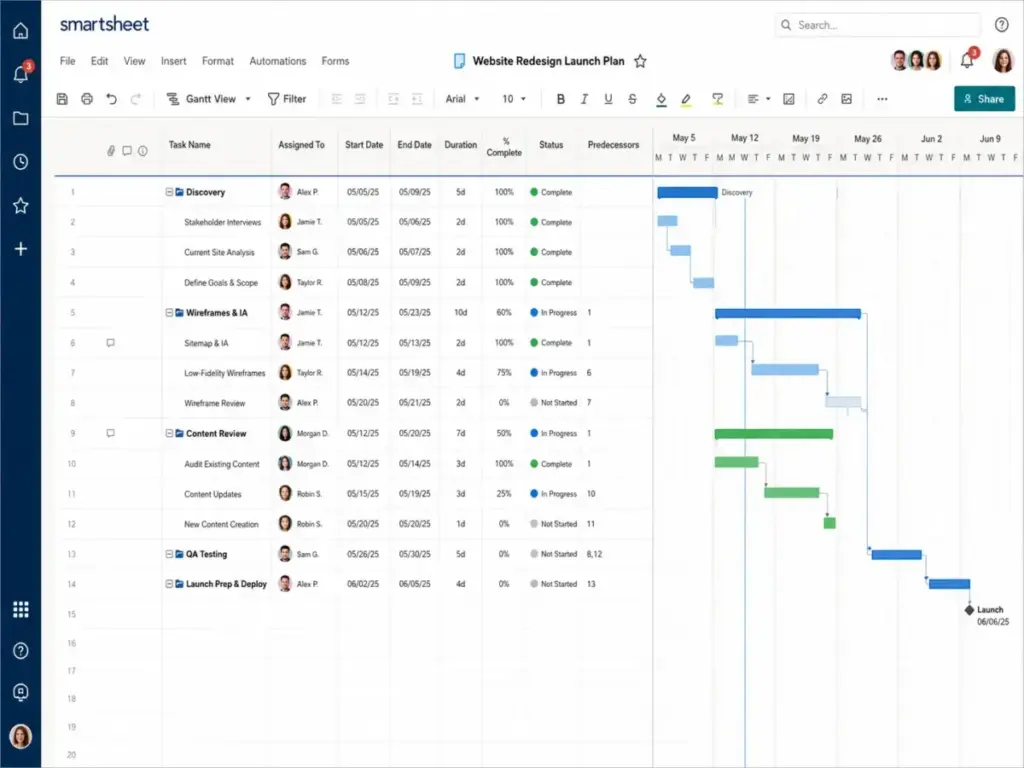The height and width of the screenshot is (768, 1024).
Task: Click the Task Name column header
Action: (189, 145)
